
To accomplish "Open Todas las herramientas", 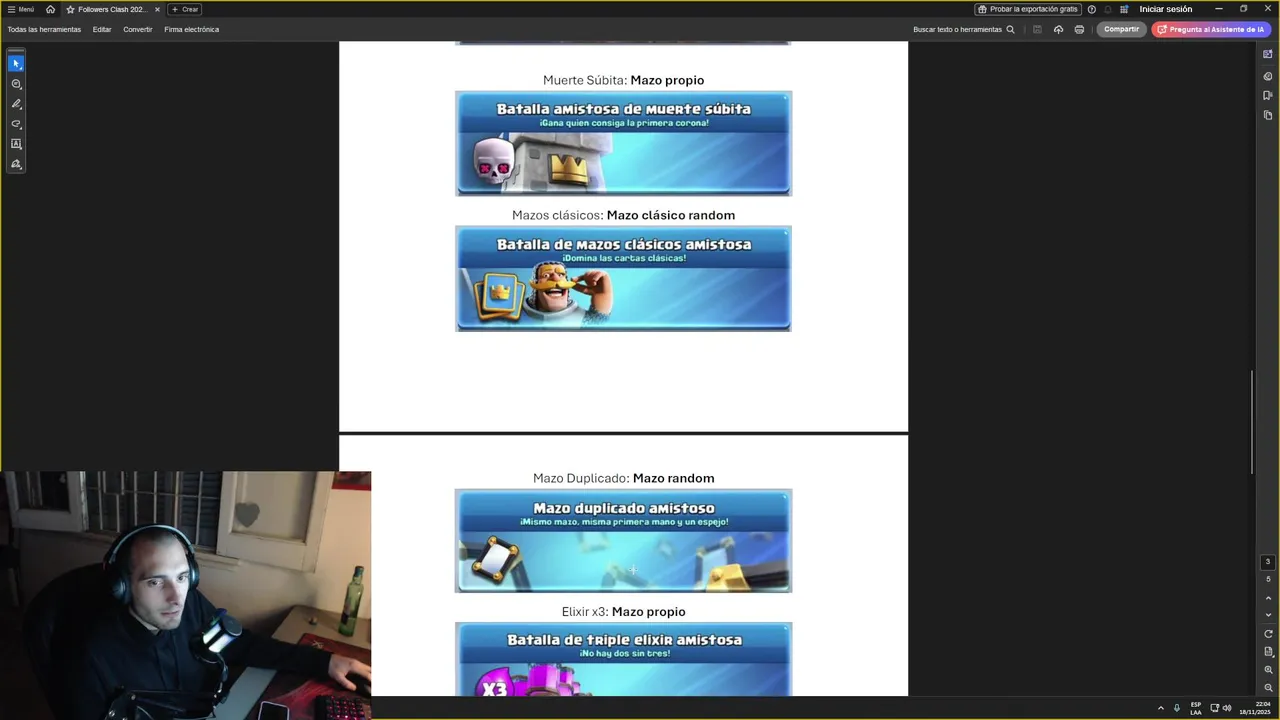I will pyautogui.click(x=44, y=29).
